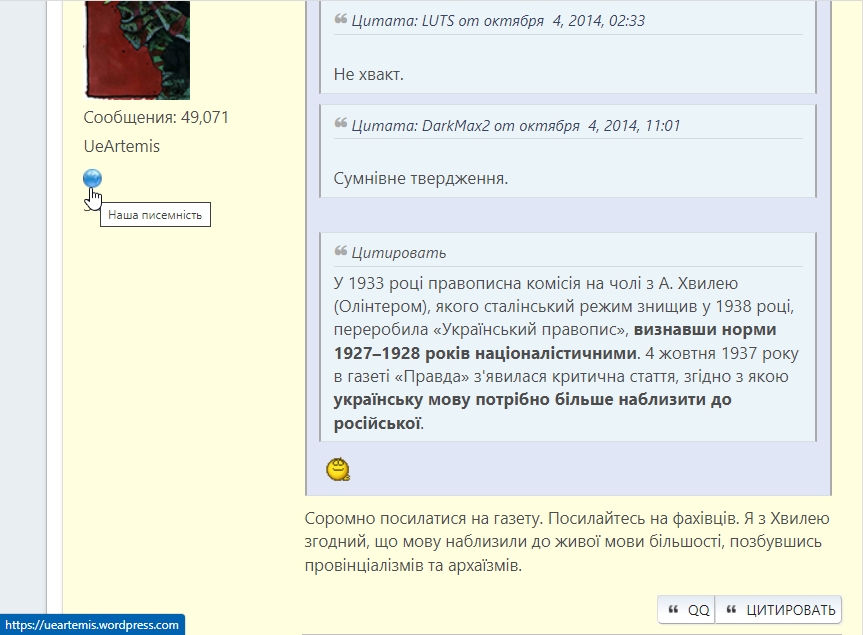Click the "Сообщения: 49,071" post count

[156, 117]
